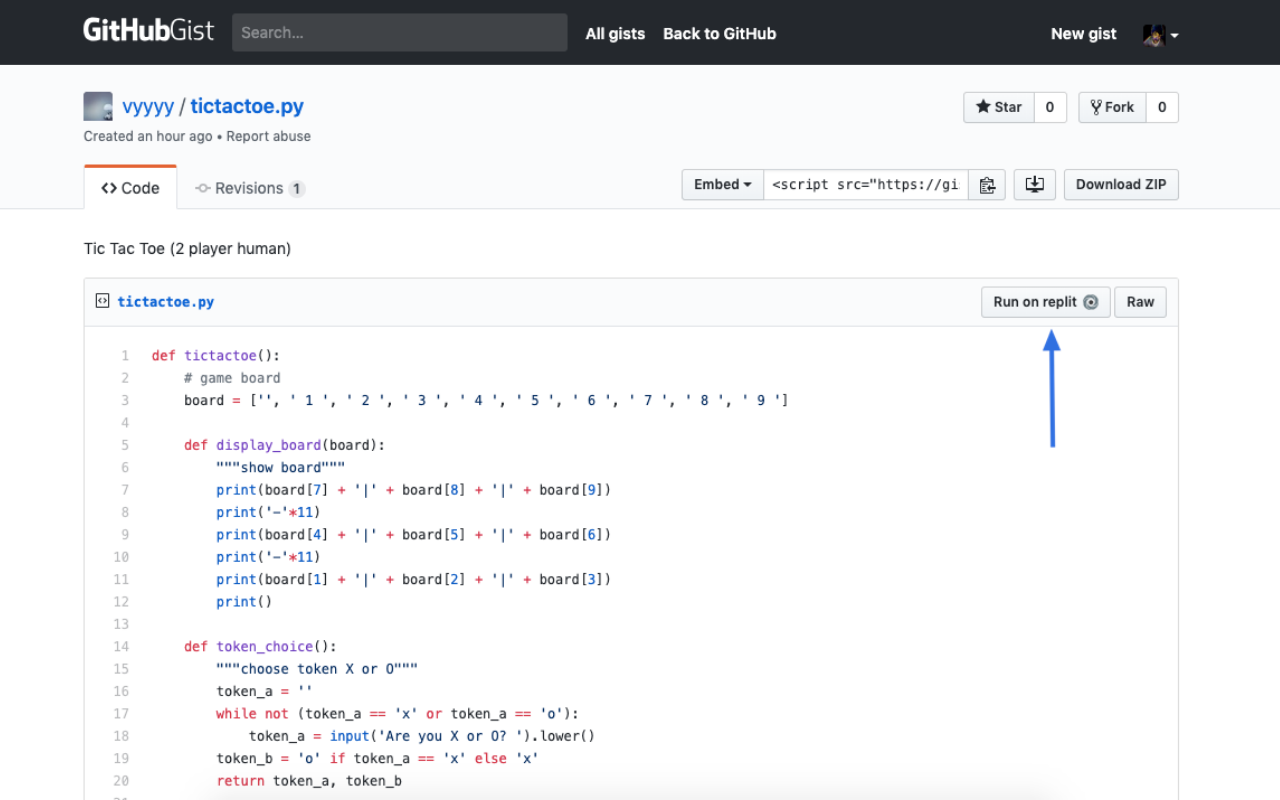Click the star icon inside the Star button
This screenshot has width=1280, height=800.
tap(984, 107)
